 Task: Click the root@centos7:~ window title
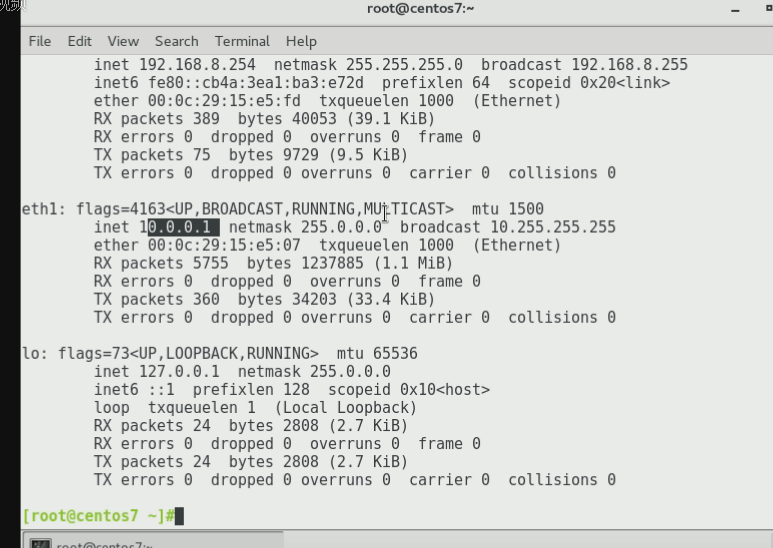tap(421, 8)
